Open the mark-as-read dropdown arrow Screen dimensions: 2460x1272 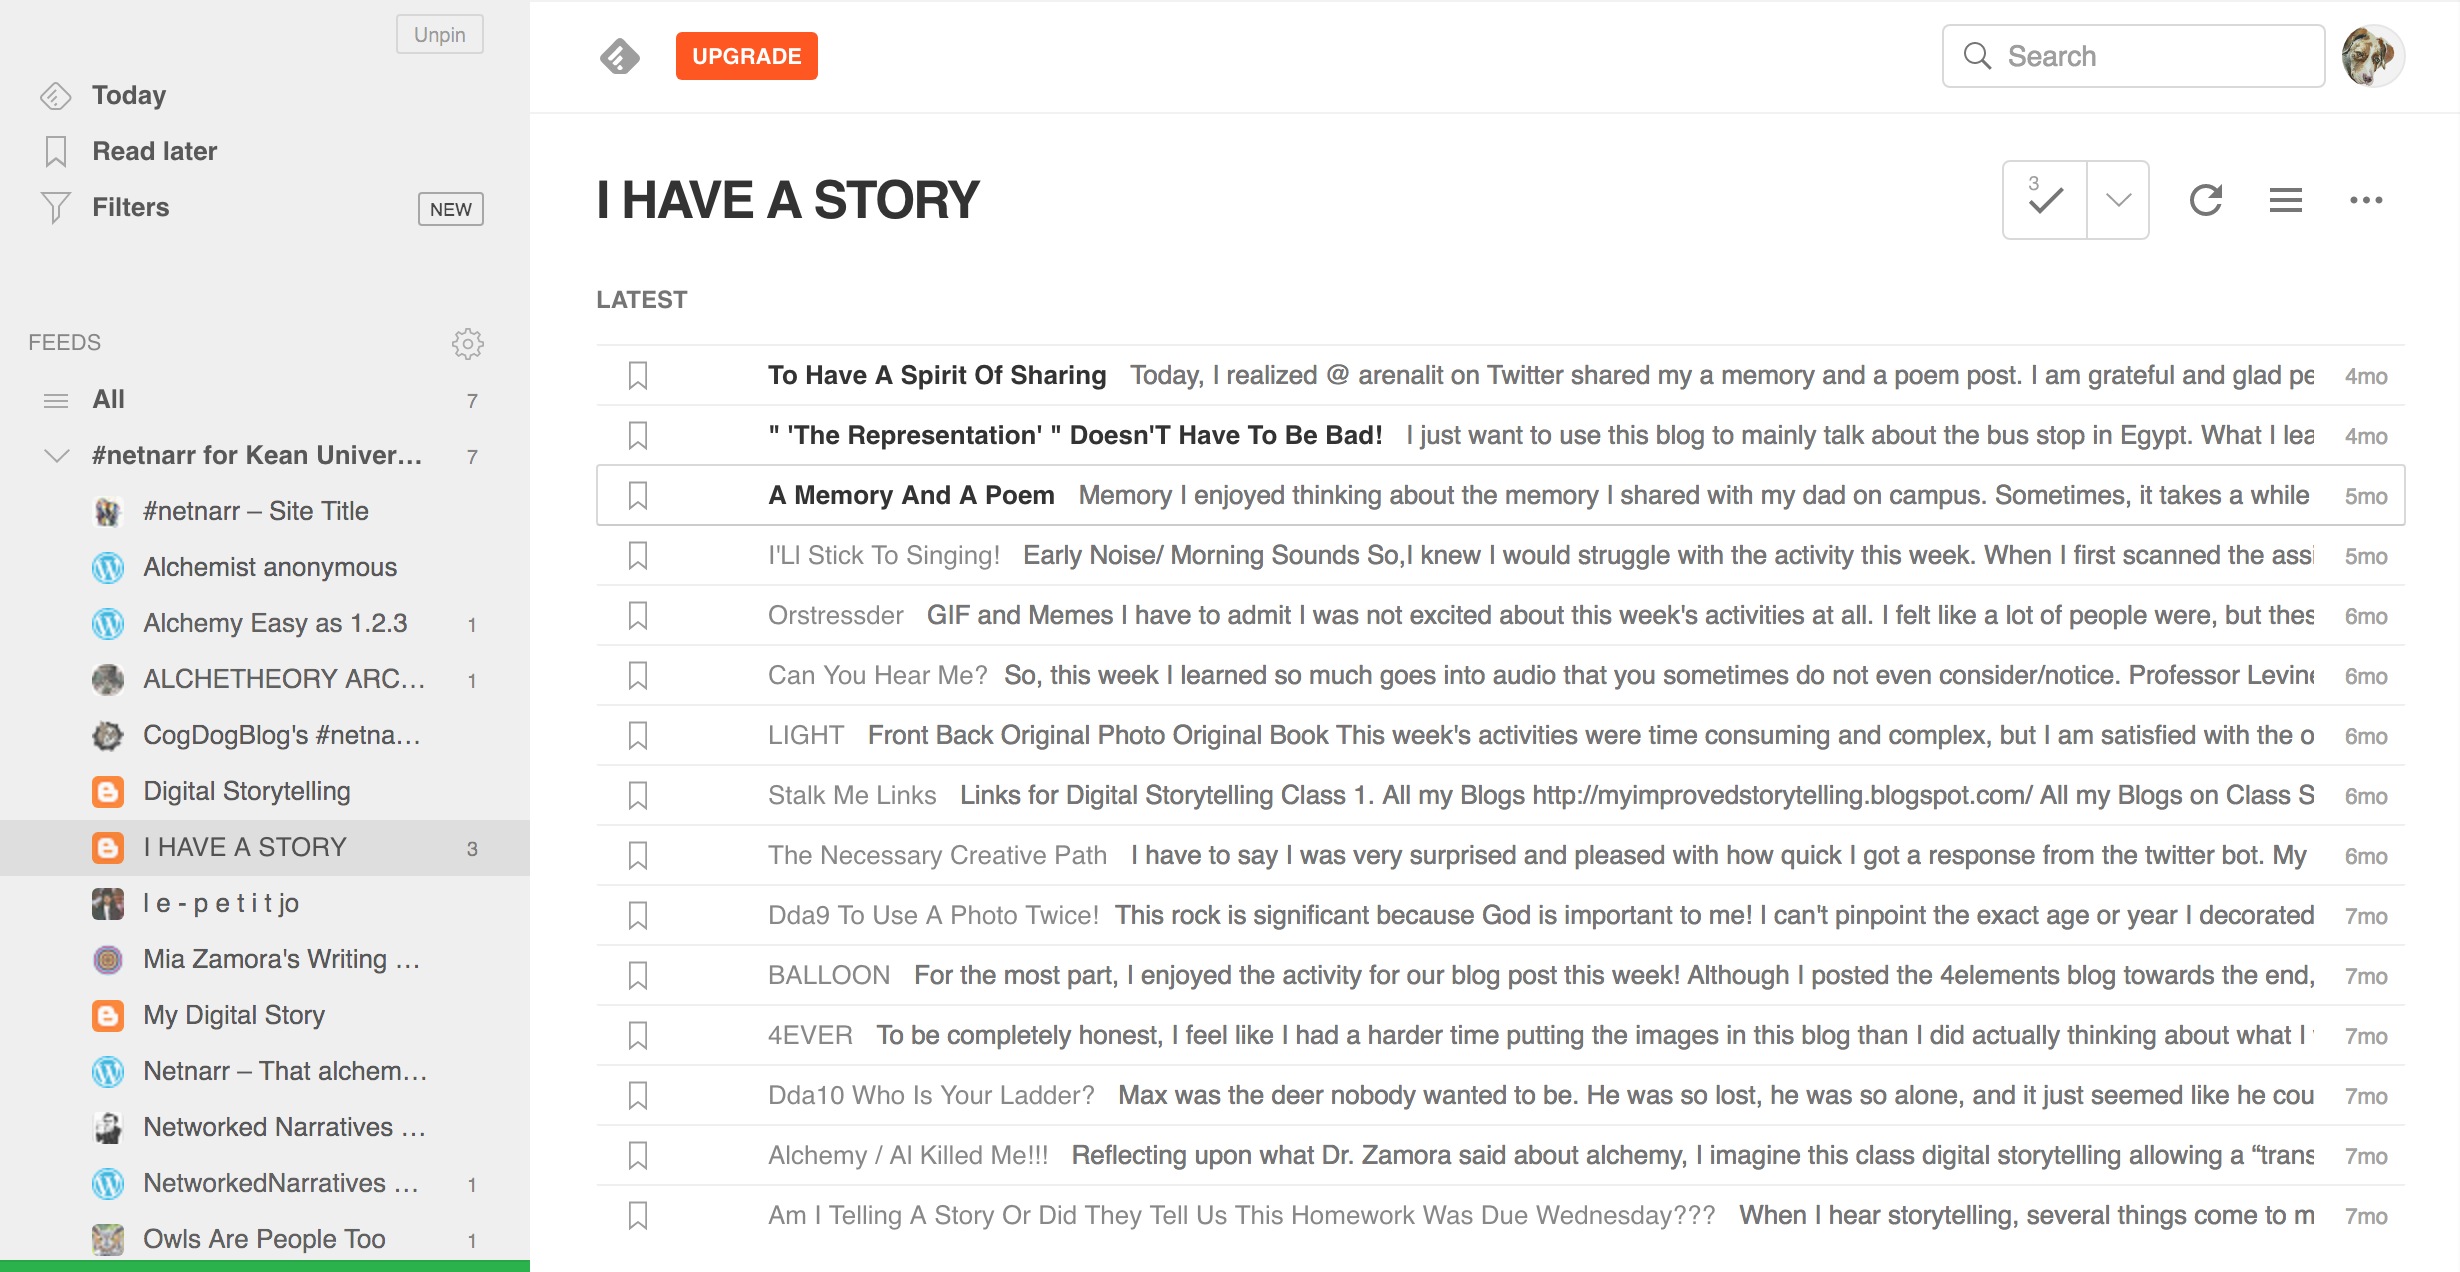pyautogui.click(x=2118, y=200)
